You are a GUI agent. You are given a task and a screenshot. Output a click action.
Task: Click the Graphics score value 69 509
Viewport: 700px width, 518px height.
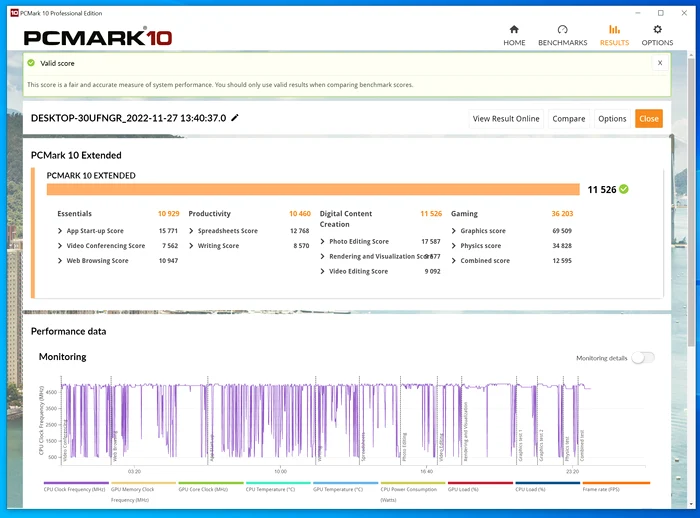pos(562,231)
